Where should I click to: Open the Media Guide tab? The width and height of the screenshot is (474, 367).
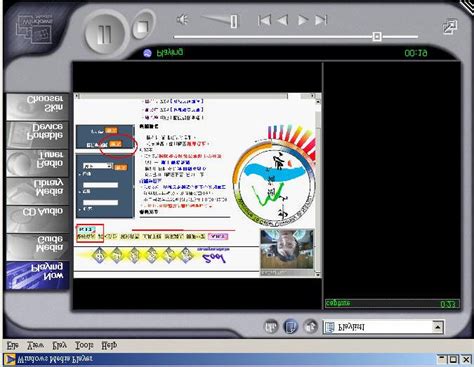click(x=37, y=247)
